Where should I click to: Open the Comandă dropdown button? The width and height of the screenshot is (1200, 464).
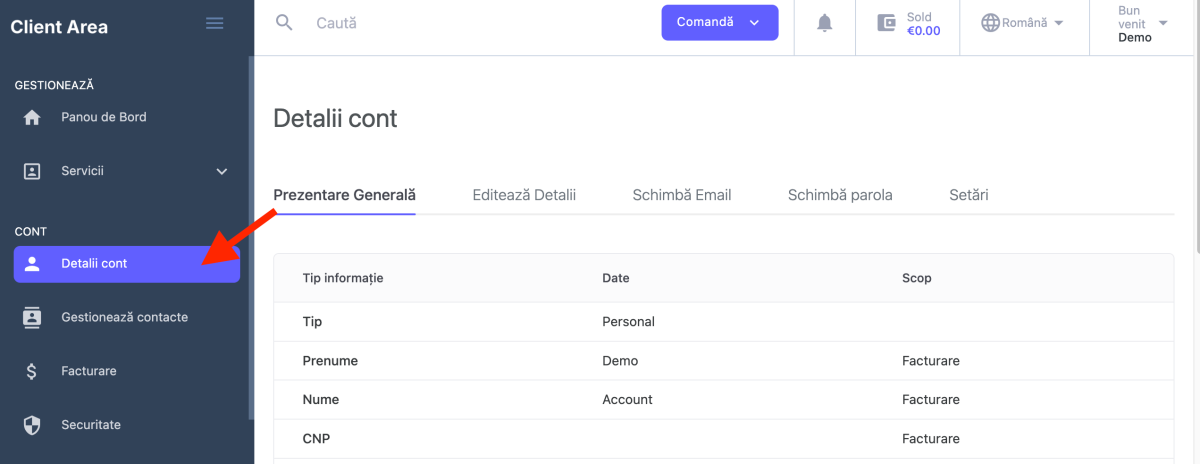click(x=719, y=22)
